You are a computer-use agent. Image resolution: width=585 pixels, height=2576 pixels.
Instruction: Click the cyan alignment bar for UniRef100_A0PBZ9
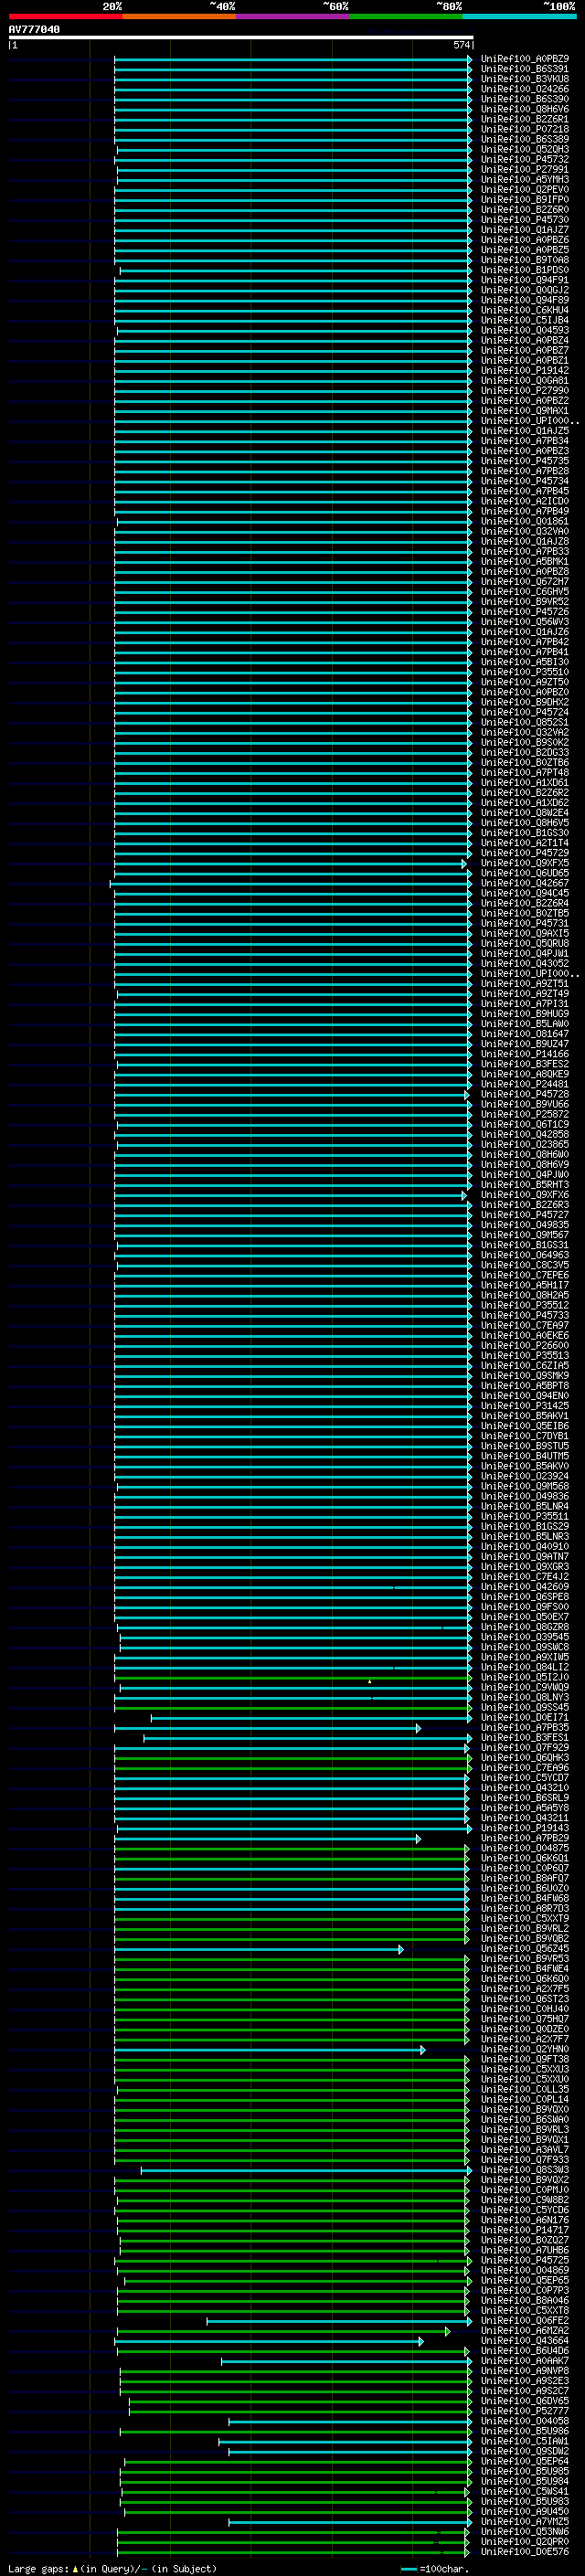coord(292,59)
